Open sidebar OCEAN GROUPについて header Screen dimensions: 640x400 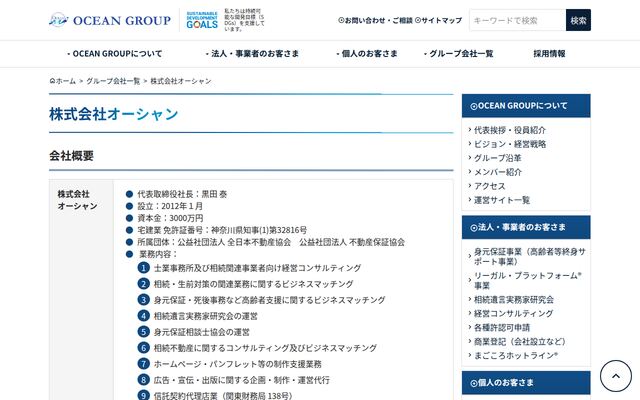526,106
